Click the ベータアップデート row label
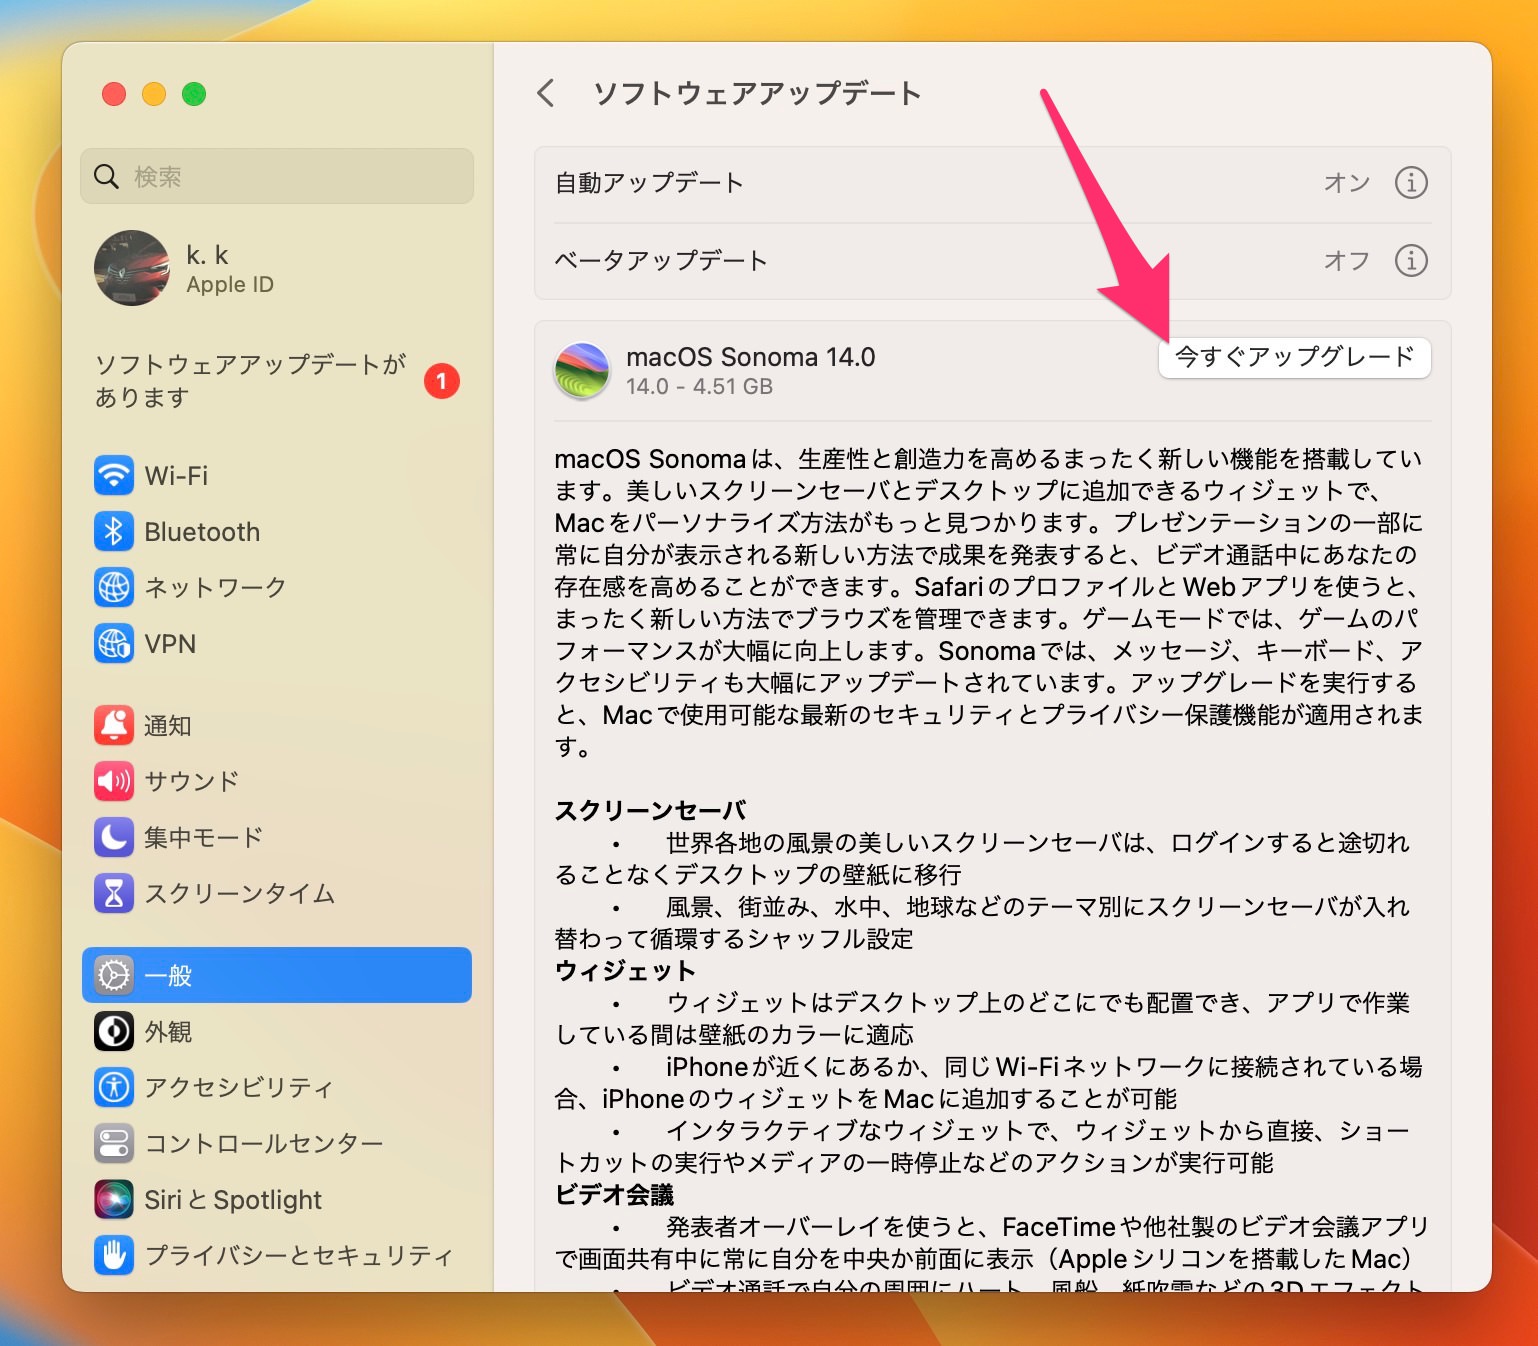 [x=661, y=261]
